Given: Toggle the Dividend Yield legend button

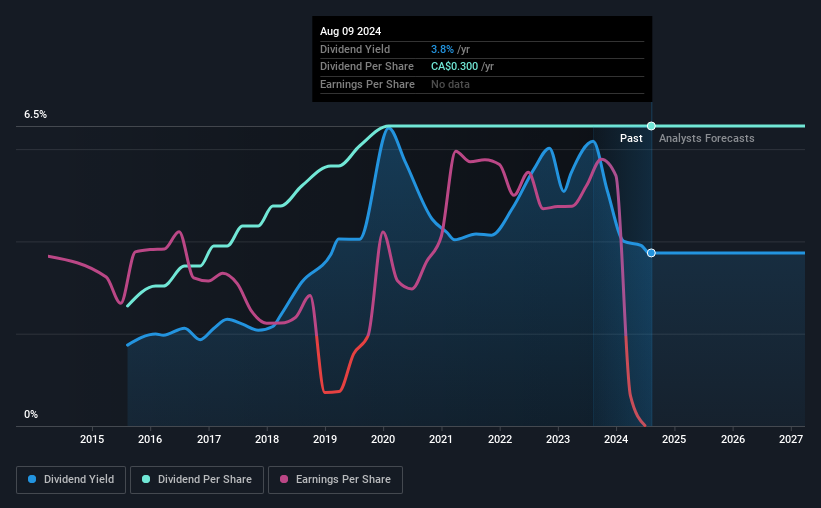Looking at the screenshot, I should 71,480.
